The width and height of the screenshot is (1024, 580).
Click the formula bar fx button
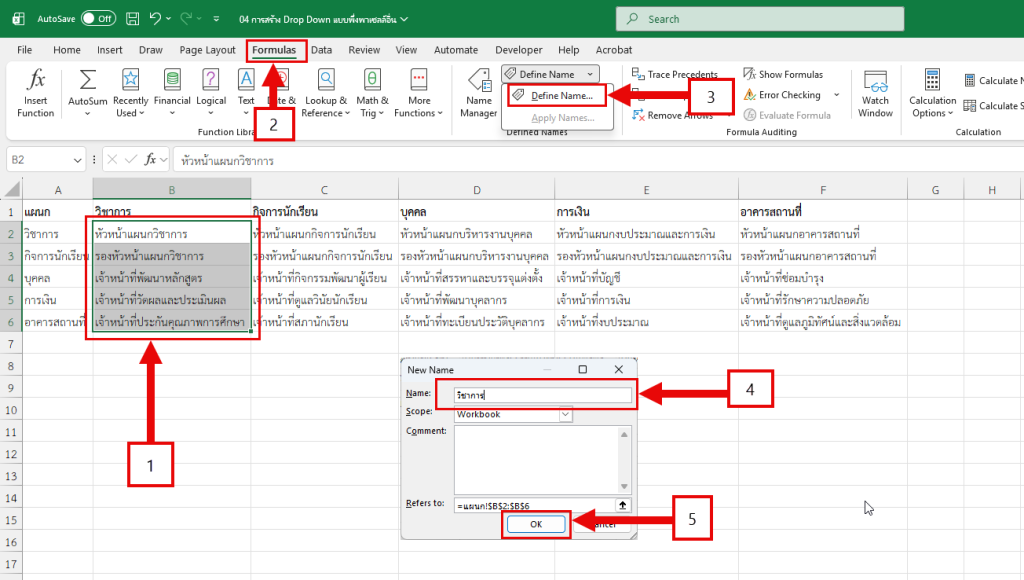(150, 159)
